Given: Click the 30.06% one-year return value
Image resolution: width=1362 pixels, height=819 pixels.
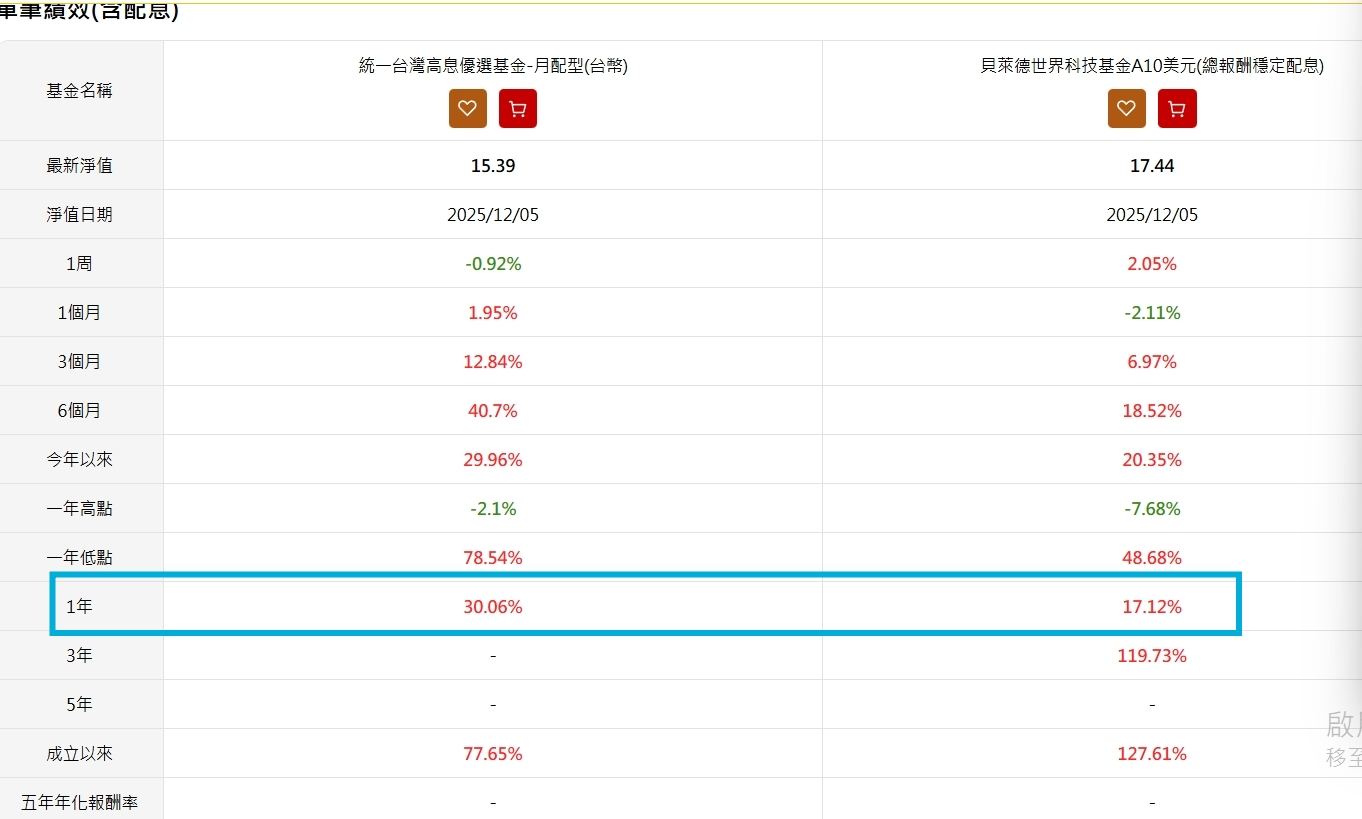Looking at the screenshot, I should 493,606.
